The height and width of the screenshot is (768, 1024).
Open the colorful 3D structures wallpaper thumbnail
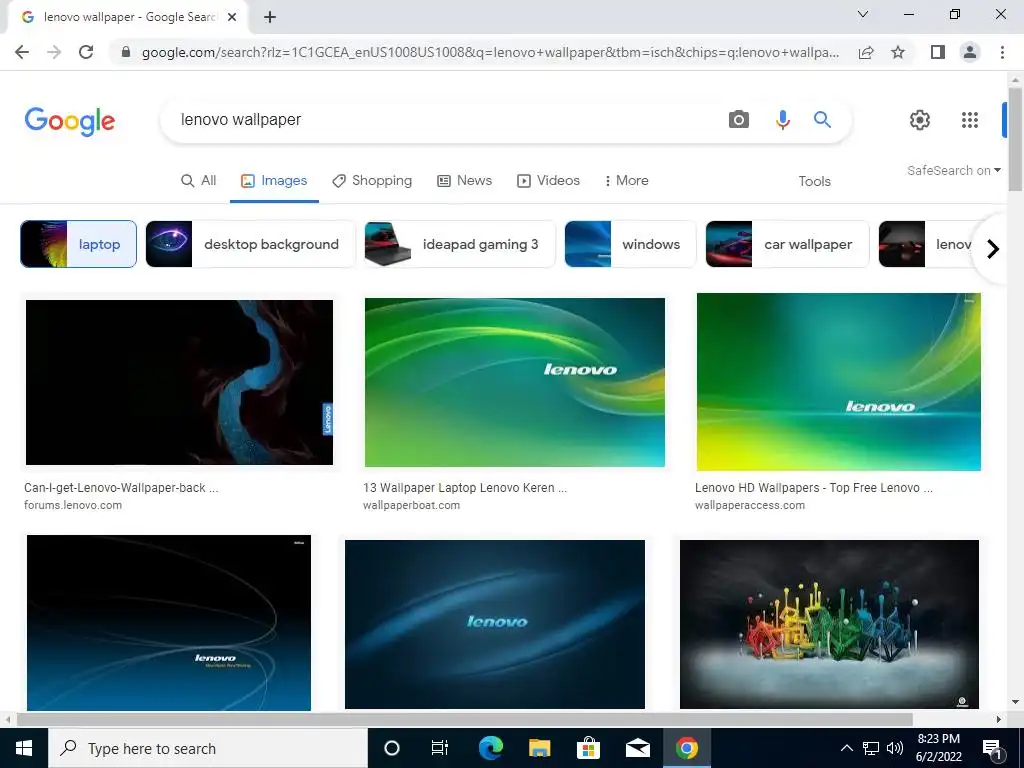(x=829, y=624)
